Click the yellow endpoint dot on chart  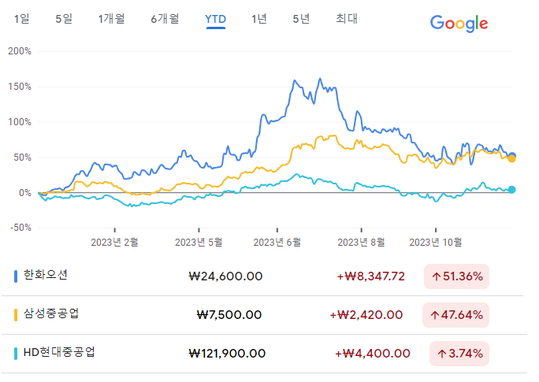pyautogui.click(x=512, y=159)
